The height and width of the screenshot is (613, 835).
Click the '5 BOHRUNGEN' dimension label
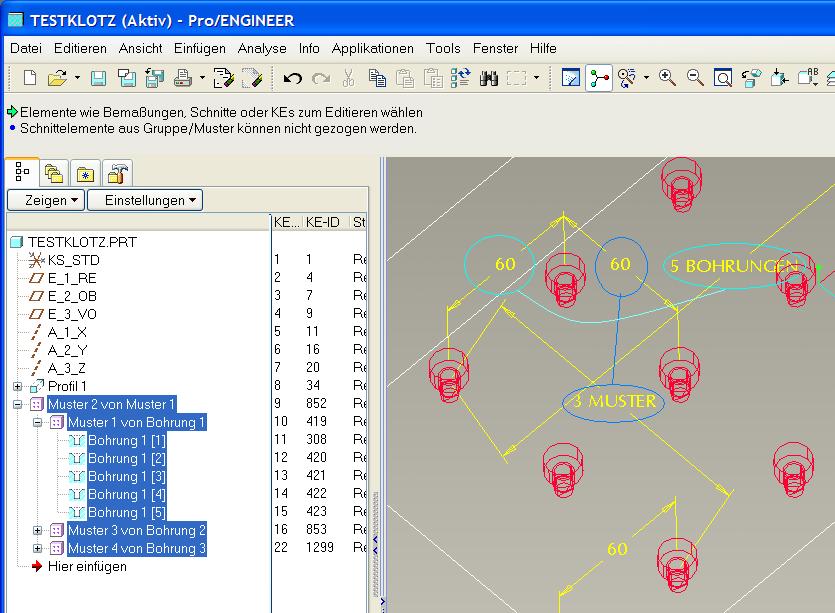click(735, 266)
